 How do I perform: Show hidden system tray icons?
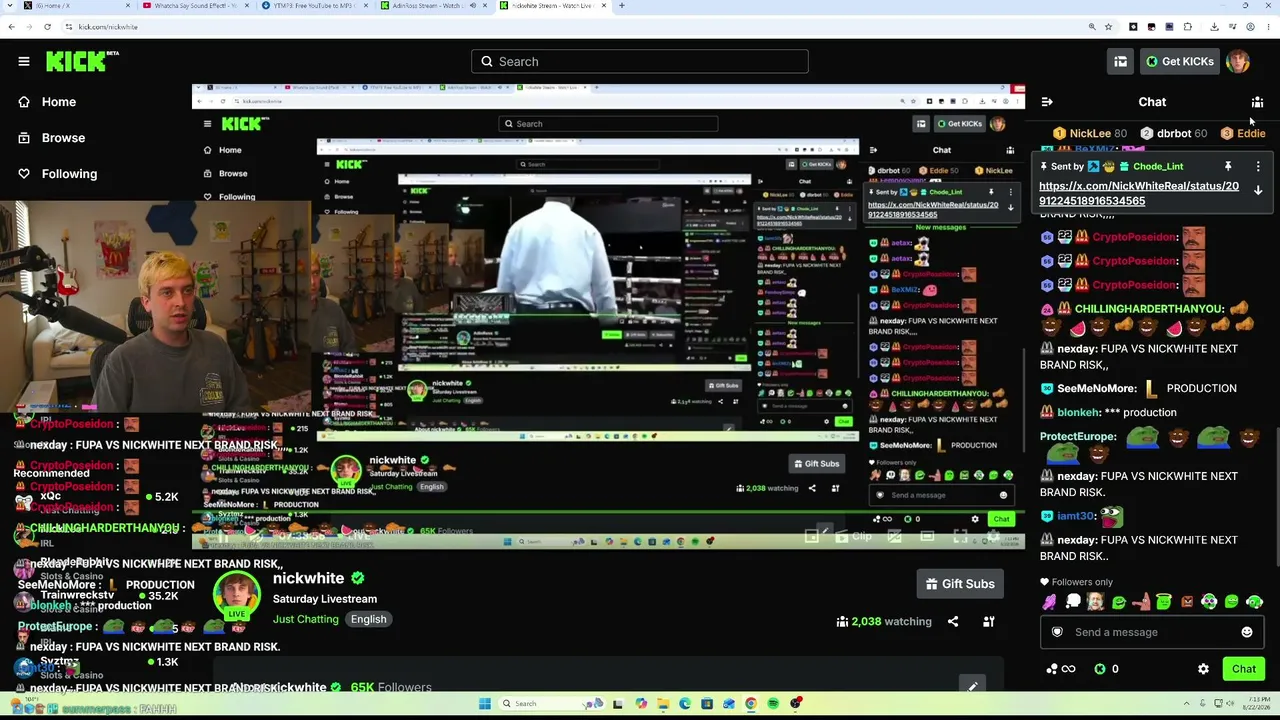(x=1187, y=704)
